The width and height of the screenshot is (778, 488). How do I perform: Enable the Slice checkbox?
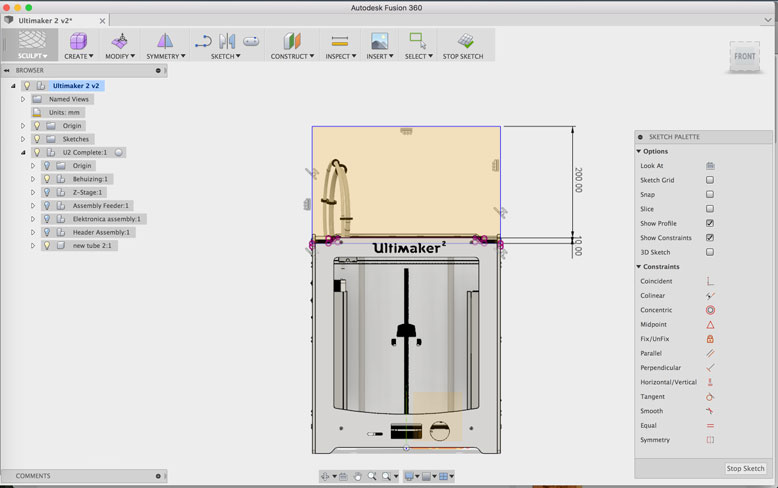[710, 209]
